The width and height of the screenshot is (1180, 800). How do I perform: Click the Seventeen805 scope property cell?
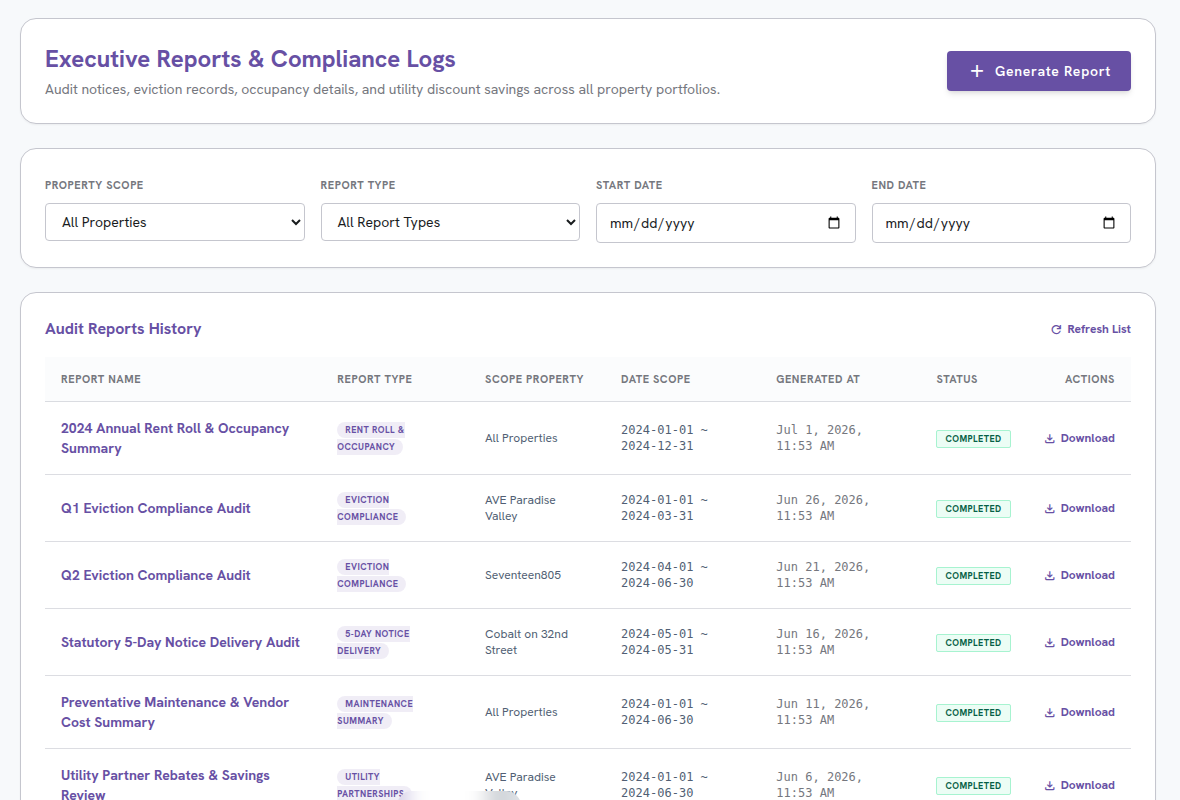[523, 575]
